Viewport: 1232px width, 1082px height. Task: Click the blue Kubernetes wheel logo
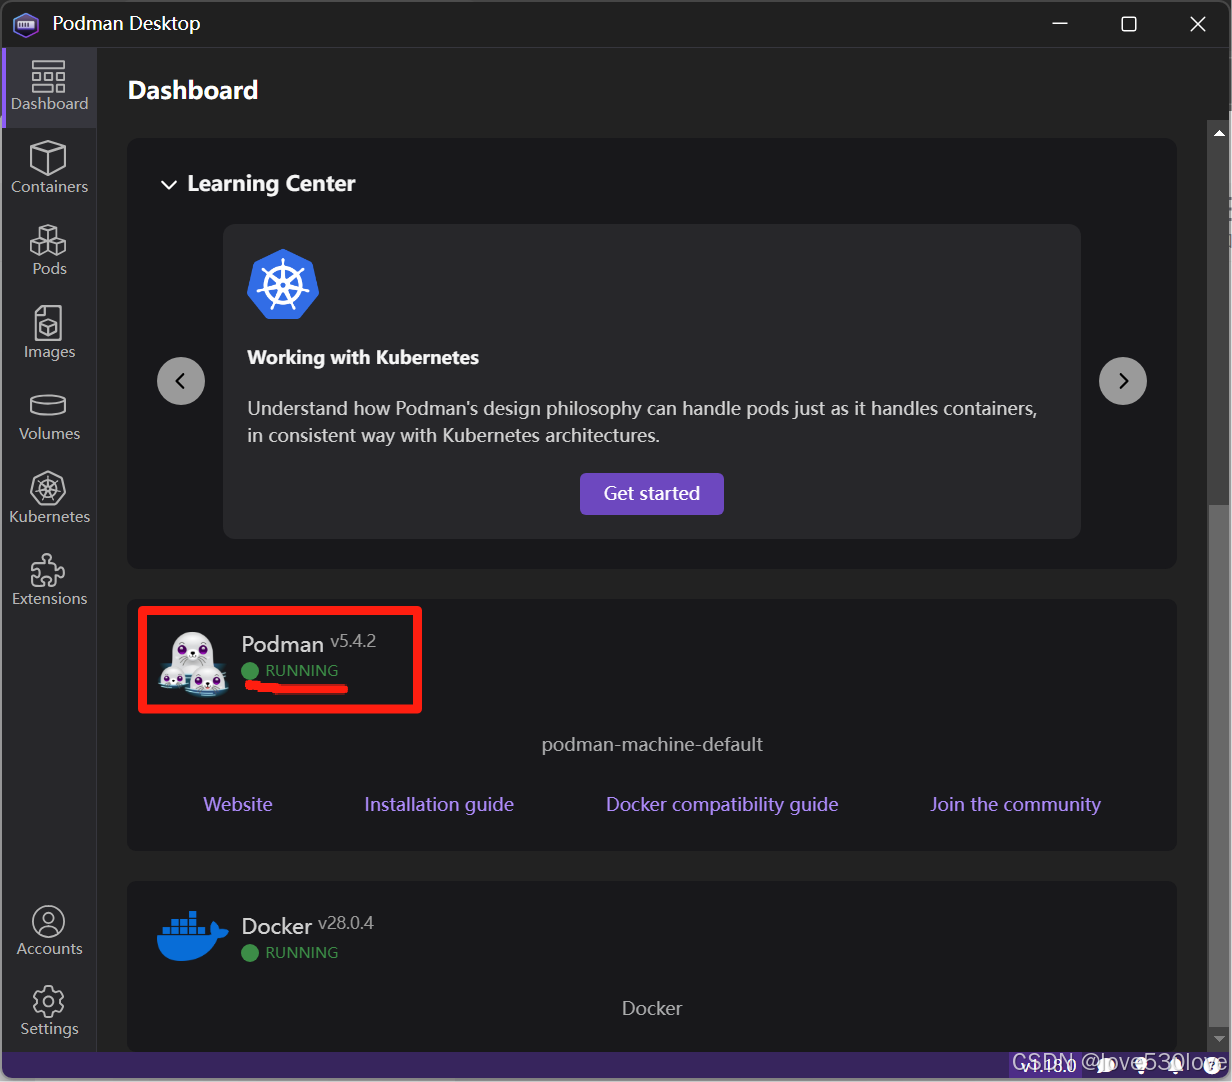pyautogui.click(x=283, y=284)
